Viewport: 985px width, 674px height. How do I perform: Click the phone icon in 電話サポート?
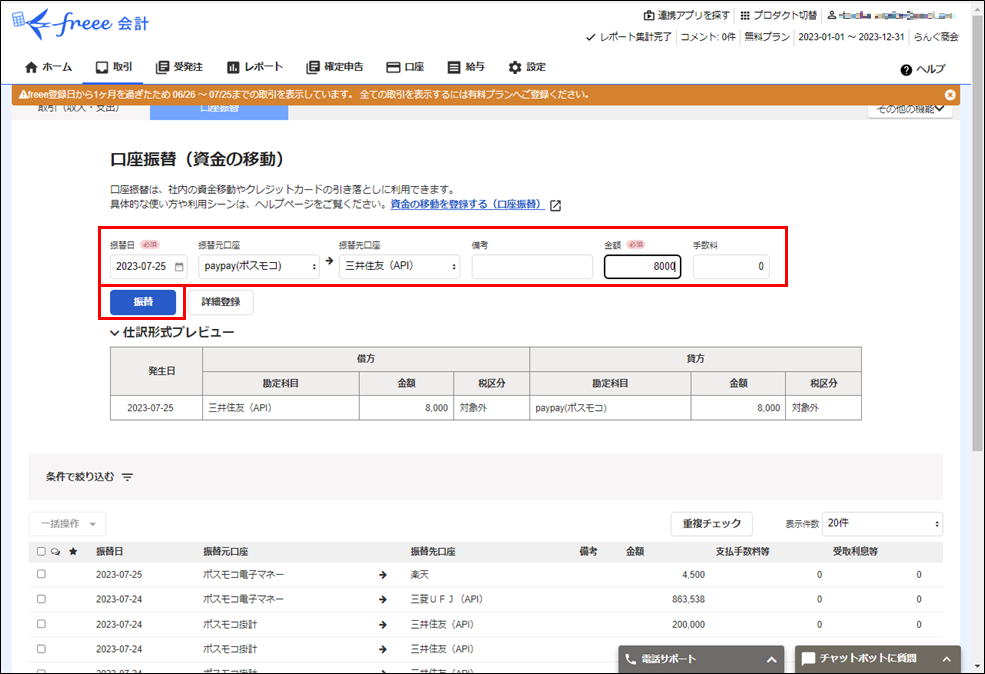[x=631, y=659]
